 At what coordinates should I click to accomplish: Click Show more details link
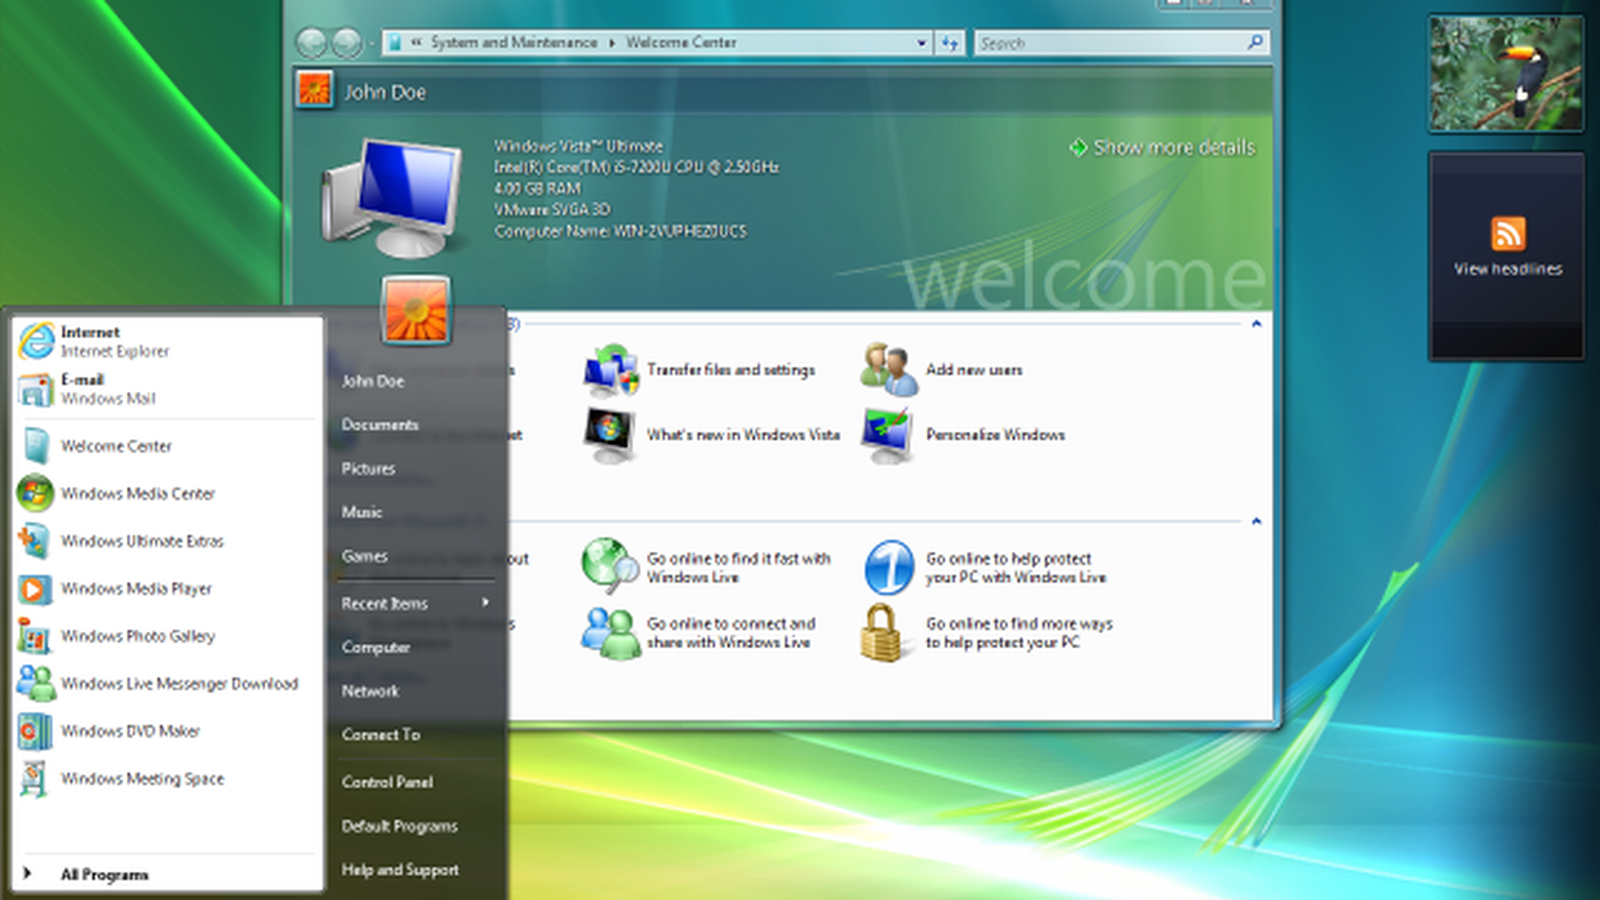(x=1172, y=148)
